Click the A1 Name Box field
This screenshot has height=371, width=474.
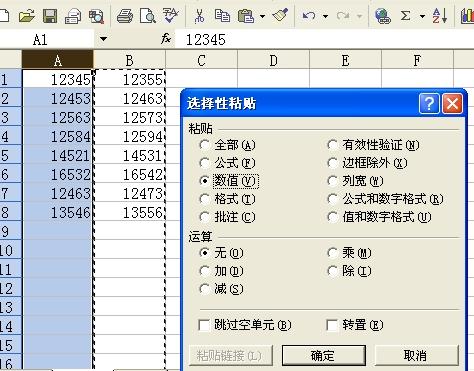coord(47,39)
